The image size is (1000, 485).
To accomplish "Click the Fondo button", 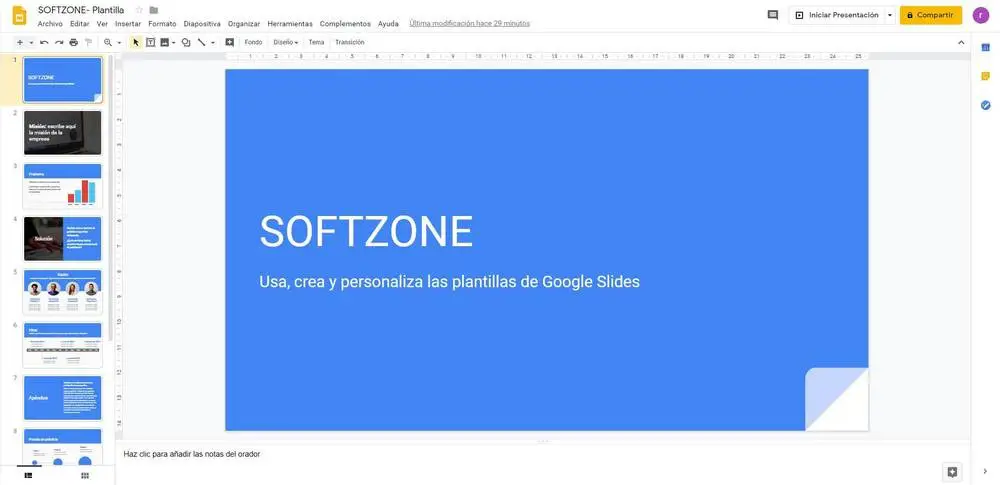I will (x=253, y=42).
